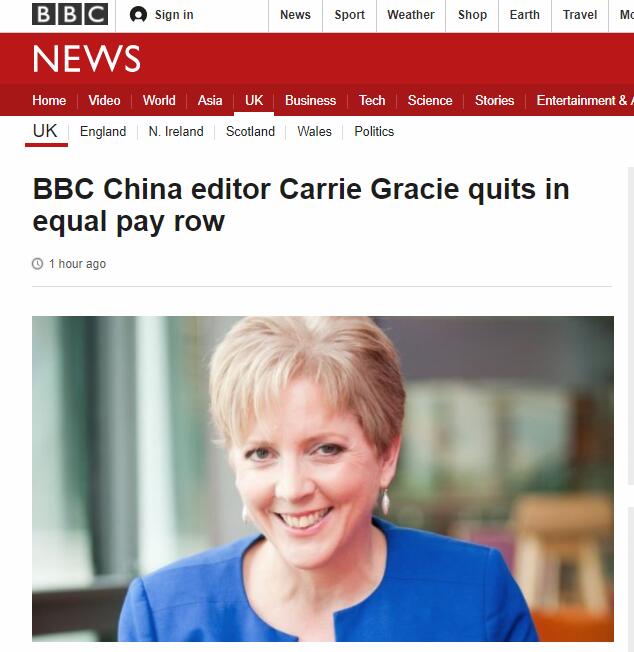Open the Tech tab

tap(372, 100)
